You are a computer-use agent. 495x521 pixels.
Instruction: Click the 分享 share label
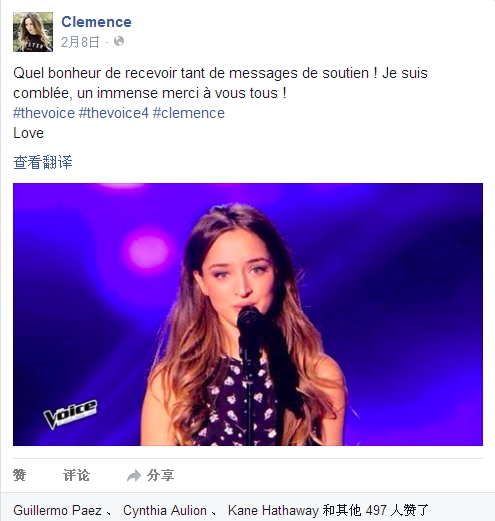pyautogui.click(x=160, y=475)
